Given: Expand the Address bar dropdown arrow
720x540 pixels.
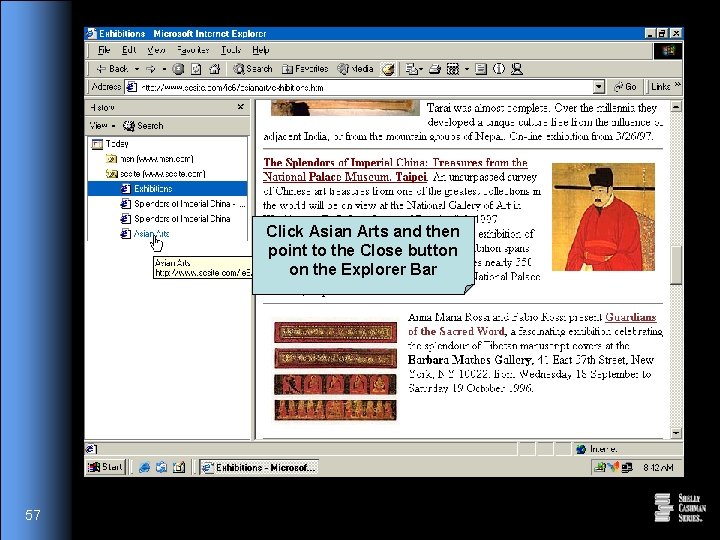Looking at the screenshot, I should coord(598,87).
